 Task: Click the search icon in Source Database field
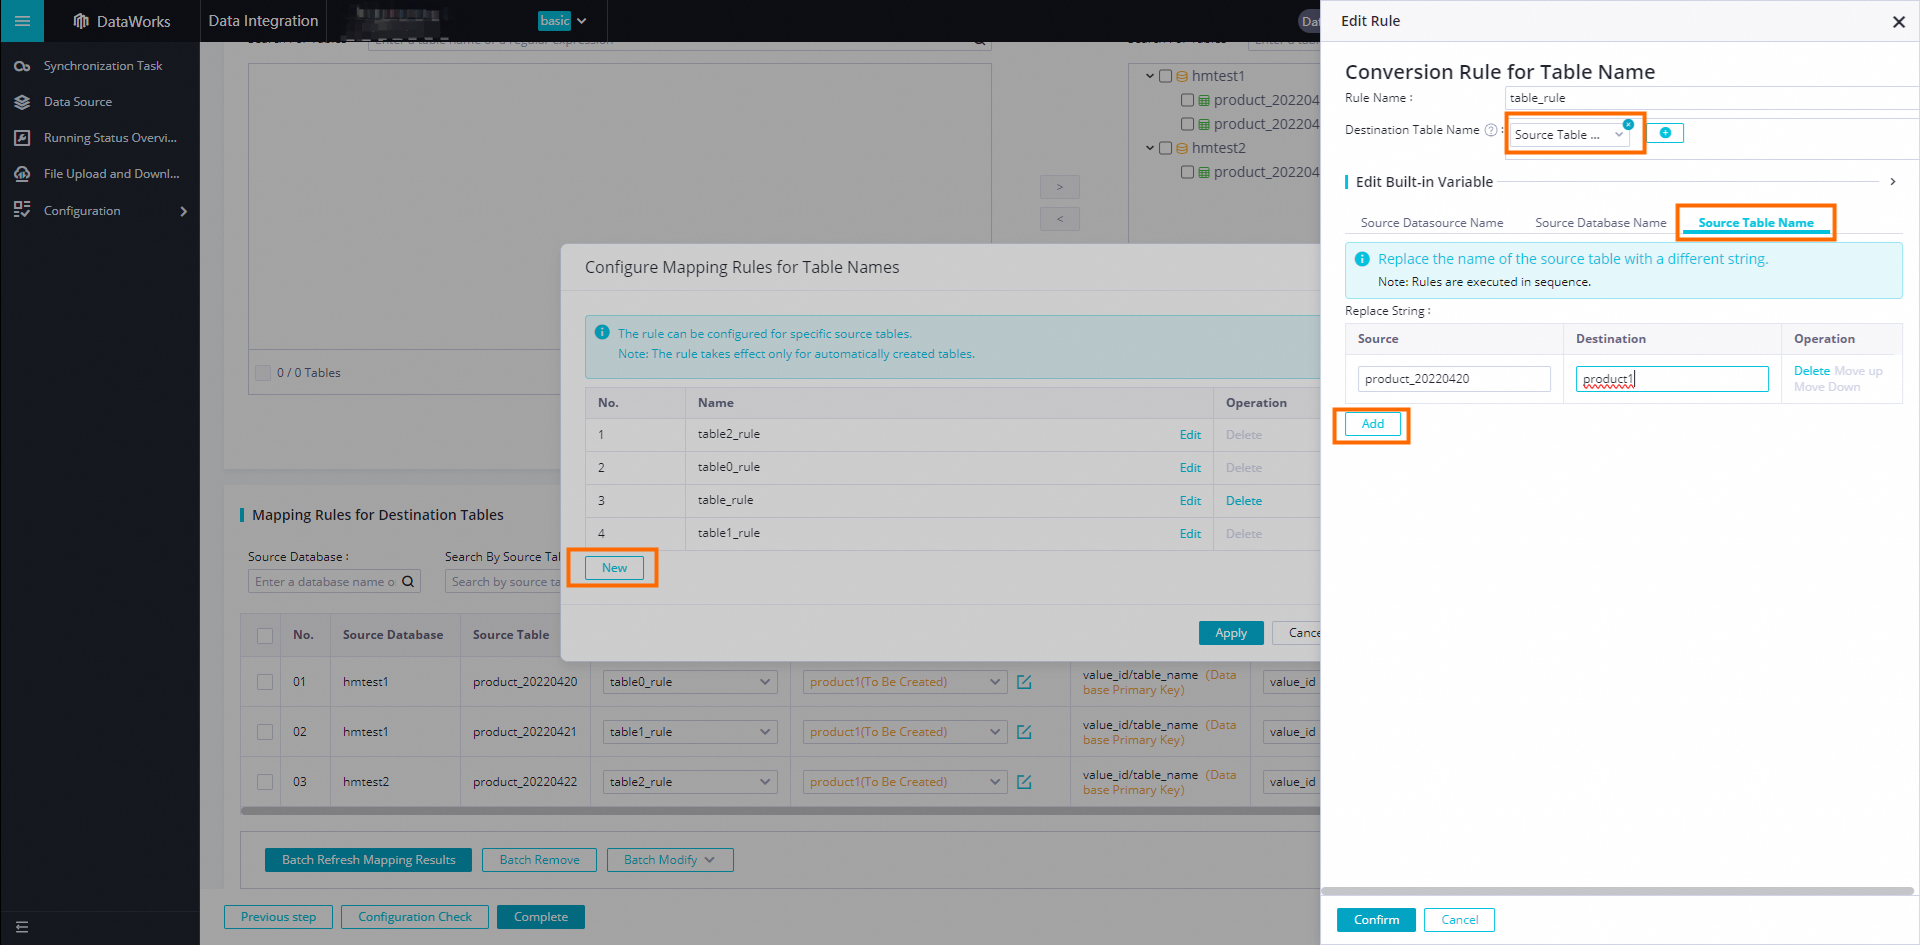point(408,582)
